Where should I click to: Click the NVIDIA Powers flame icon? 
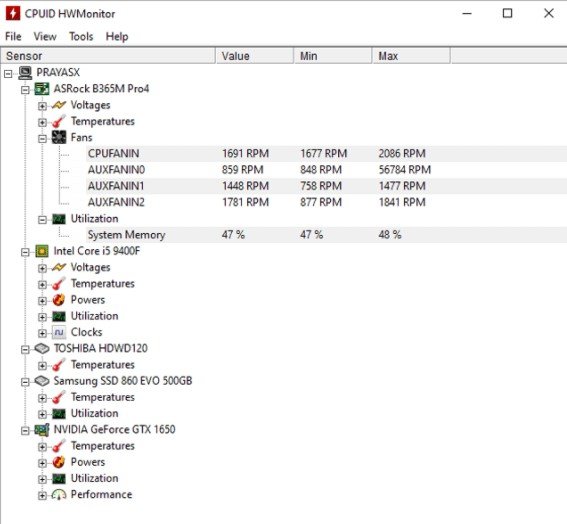pos(59,462)
